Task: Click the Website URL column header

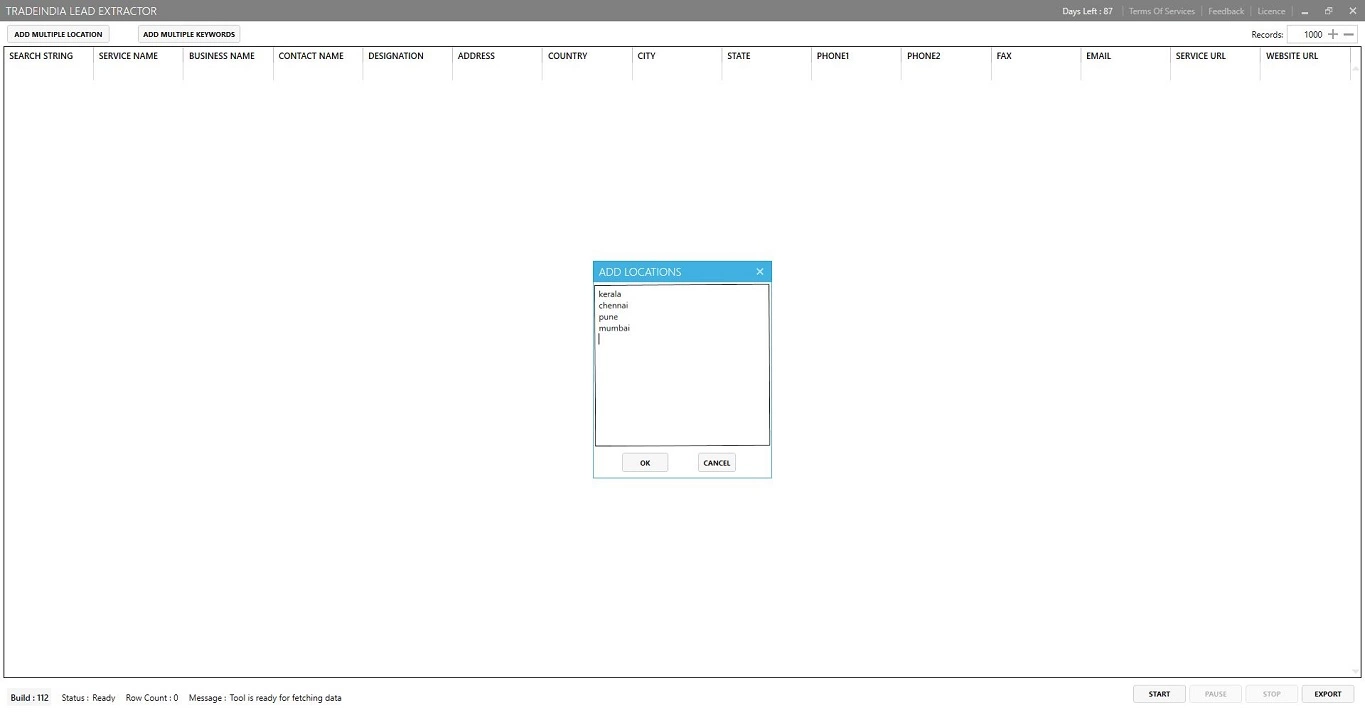Action: (1291, 56)
